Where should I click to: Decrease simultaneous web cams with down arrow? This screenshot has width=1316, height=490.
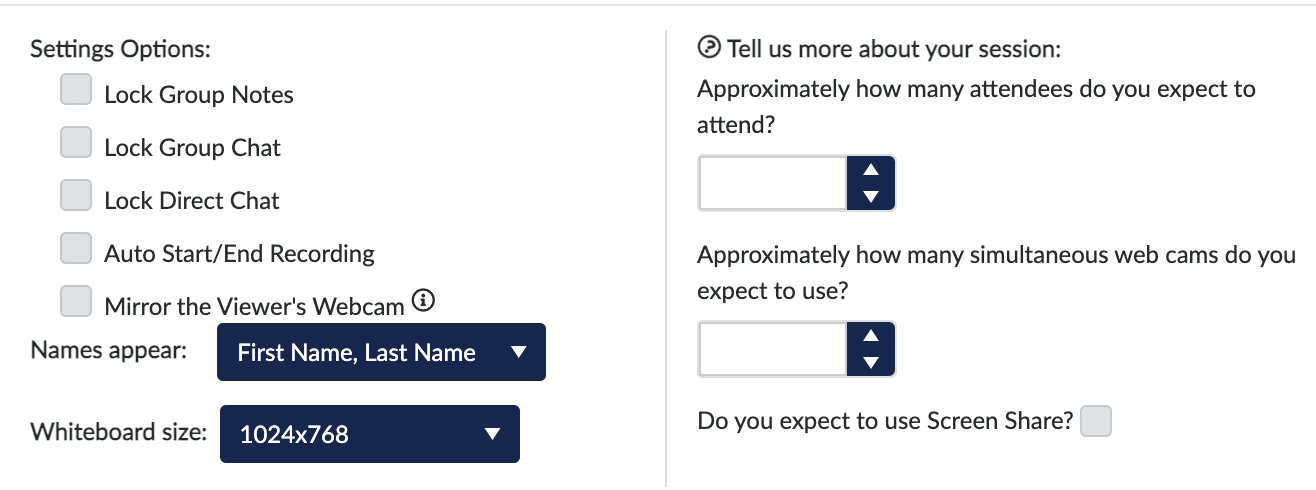(x=870, y=362)
